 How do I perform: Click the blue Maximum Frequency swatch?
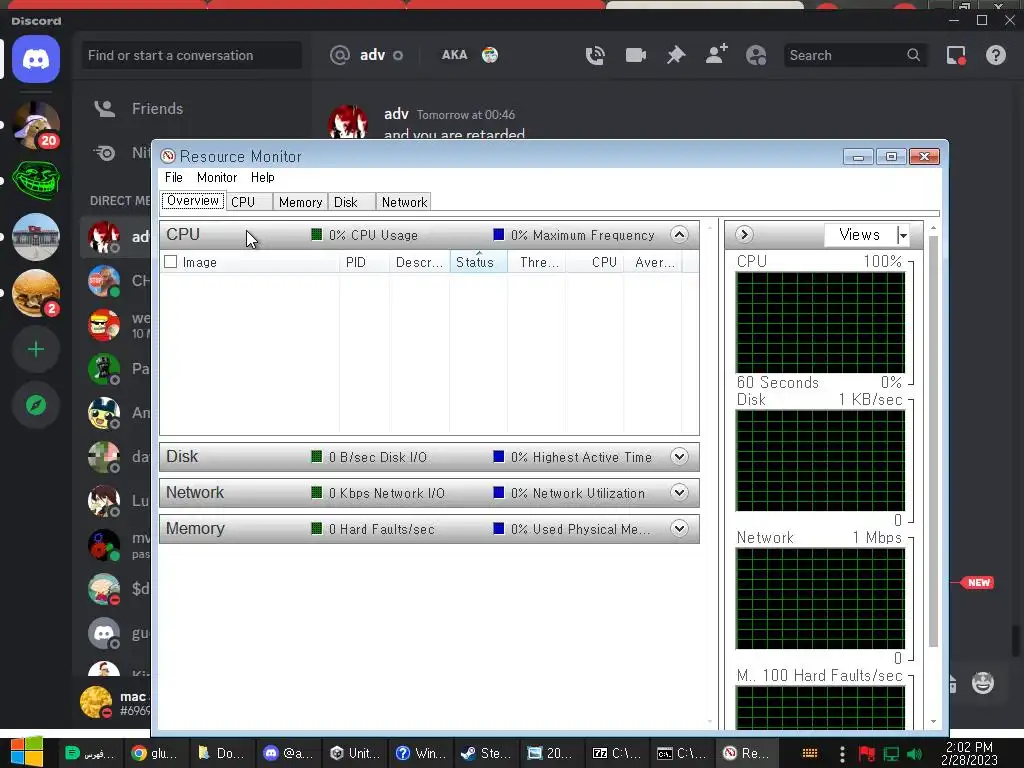(499, 234)
